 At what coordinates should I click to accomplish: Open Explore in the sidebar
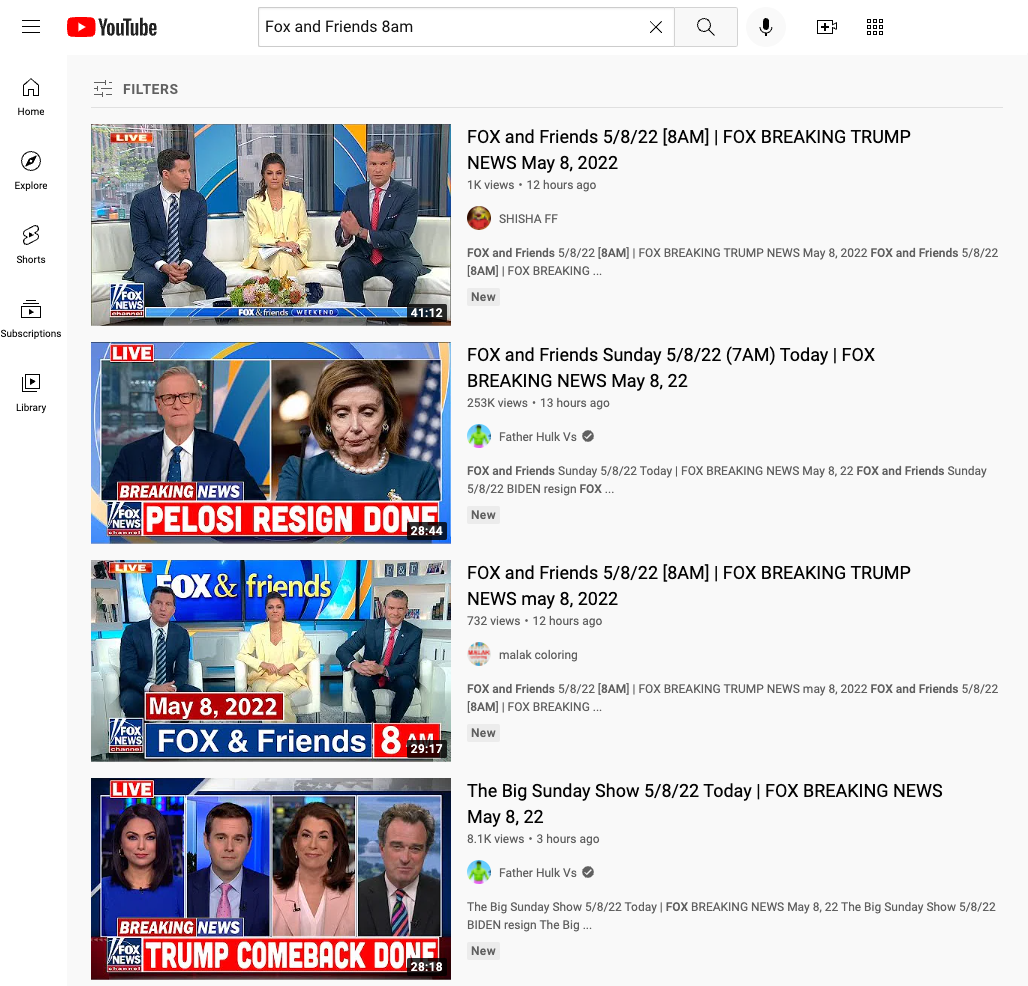tap(31, 171)
